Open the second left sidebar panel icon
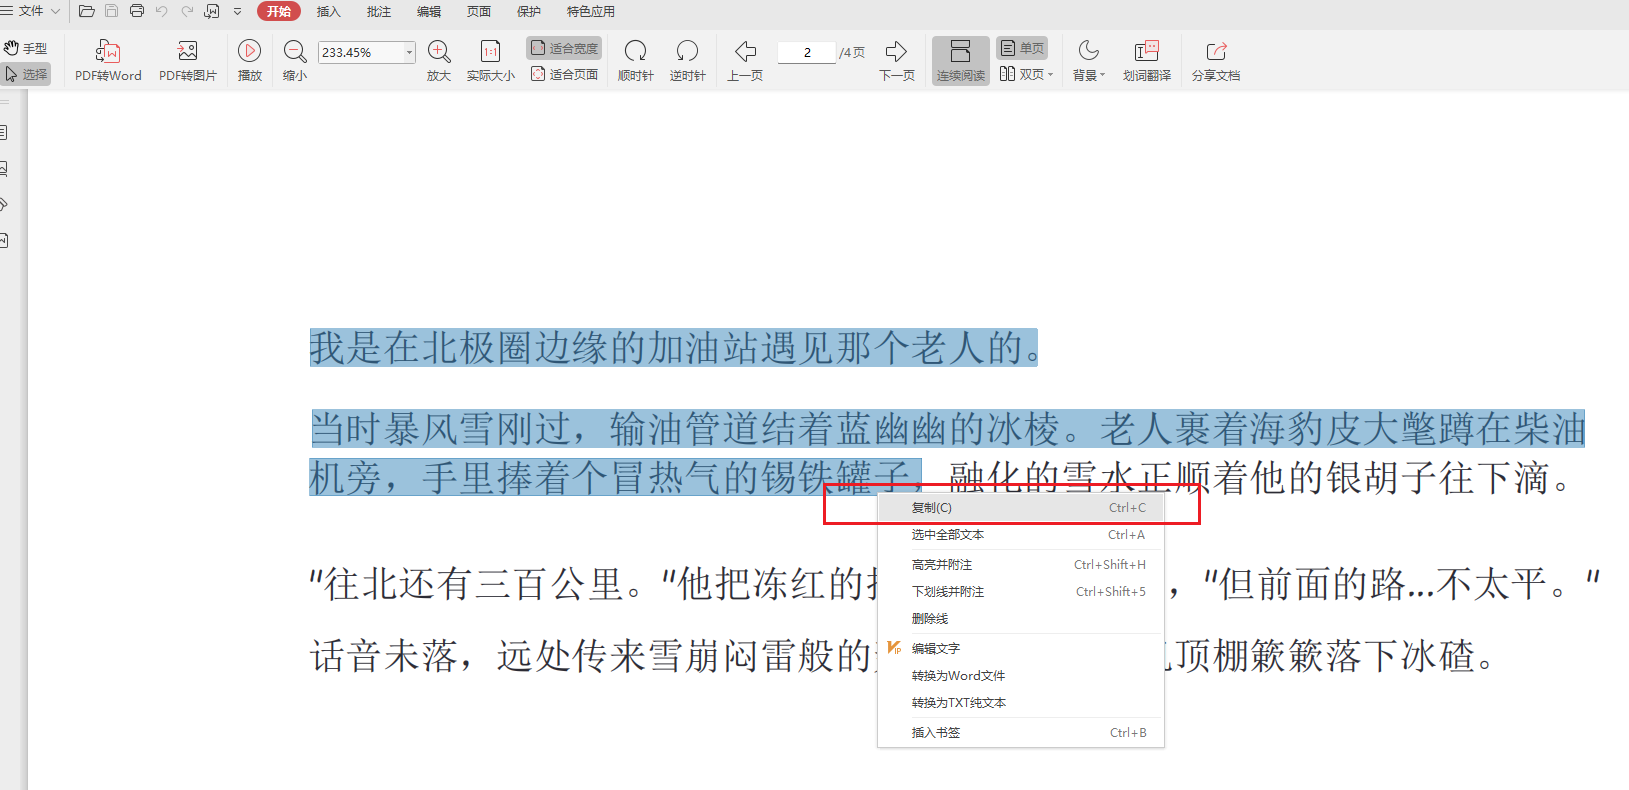1629x790 pixels. tap(4, 168)
